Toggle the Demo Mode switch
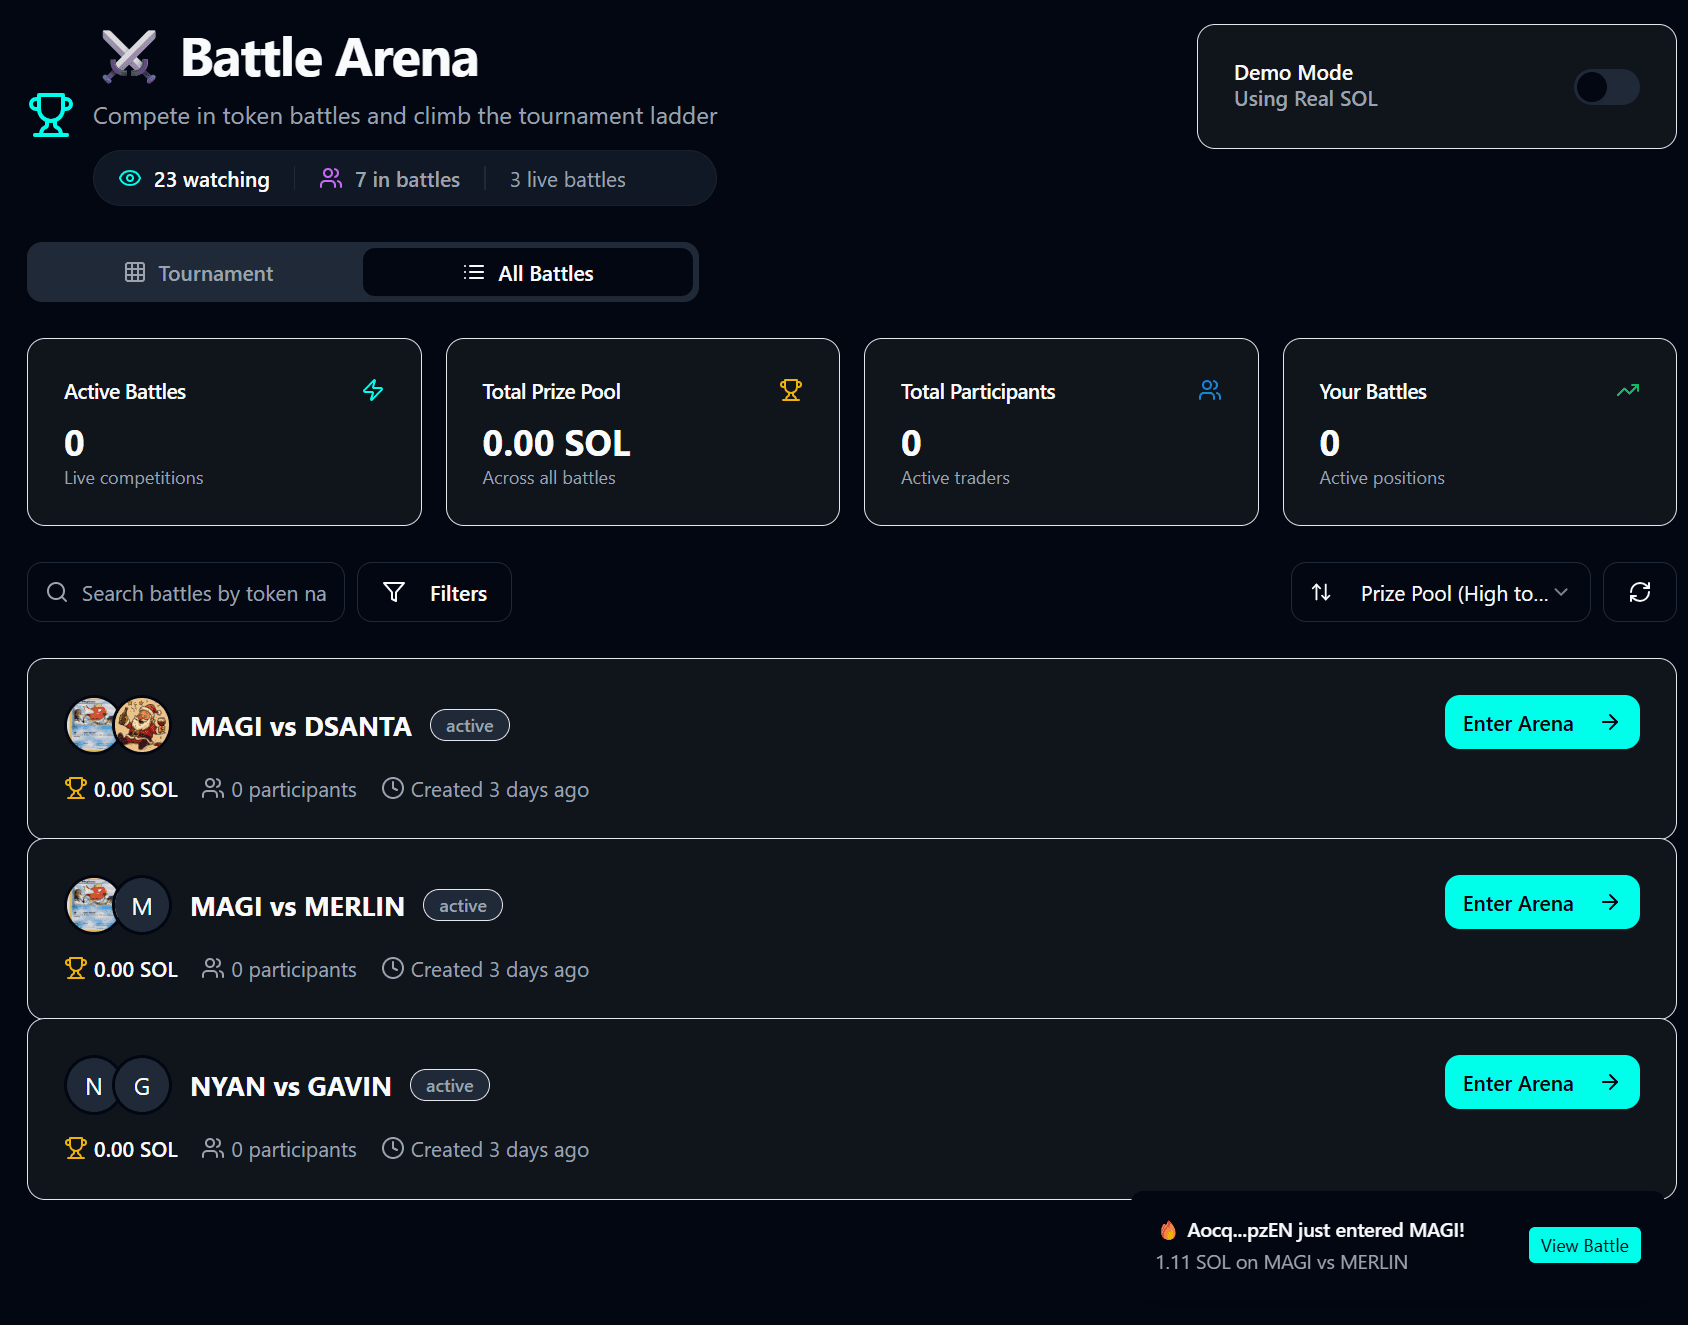Image resolution: width=1688 pixels, height=1325 pixels. coord(1606,87)
